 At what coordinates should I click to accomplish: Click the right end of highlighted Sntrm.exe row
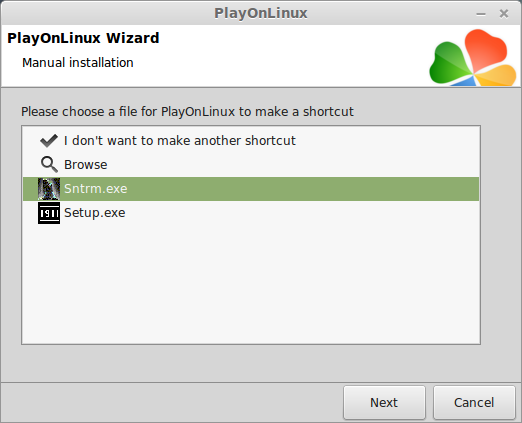(460, 189)
